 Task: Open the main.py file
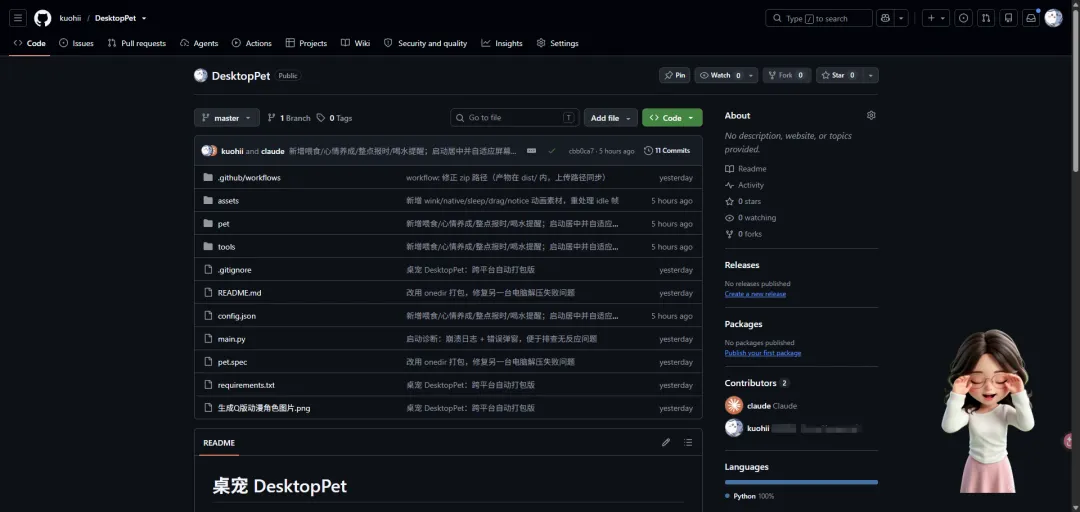[231, 339]
